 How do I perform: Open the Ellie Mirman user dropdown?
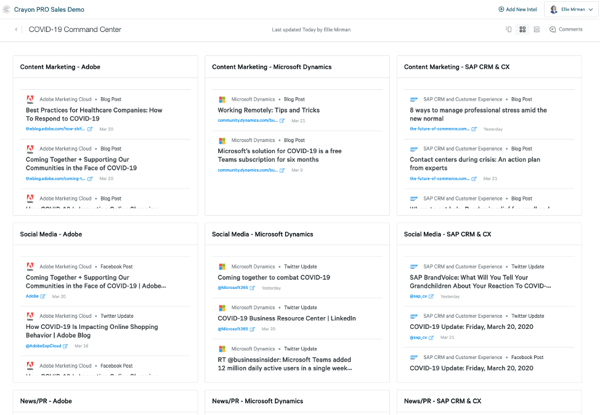point(590,9)
